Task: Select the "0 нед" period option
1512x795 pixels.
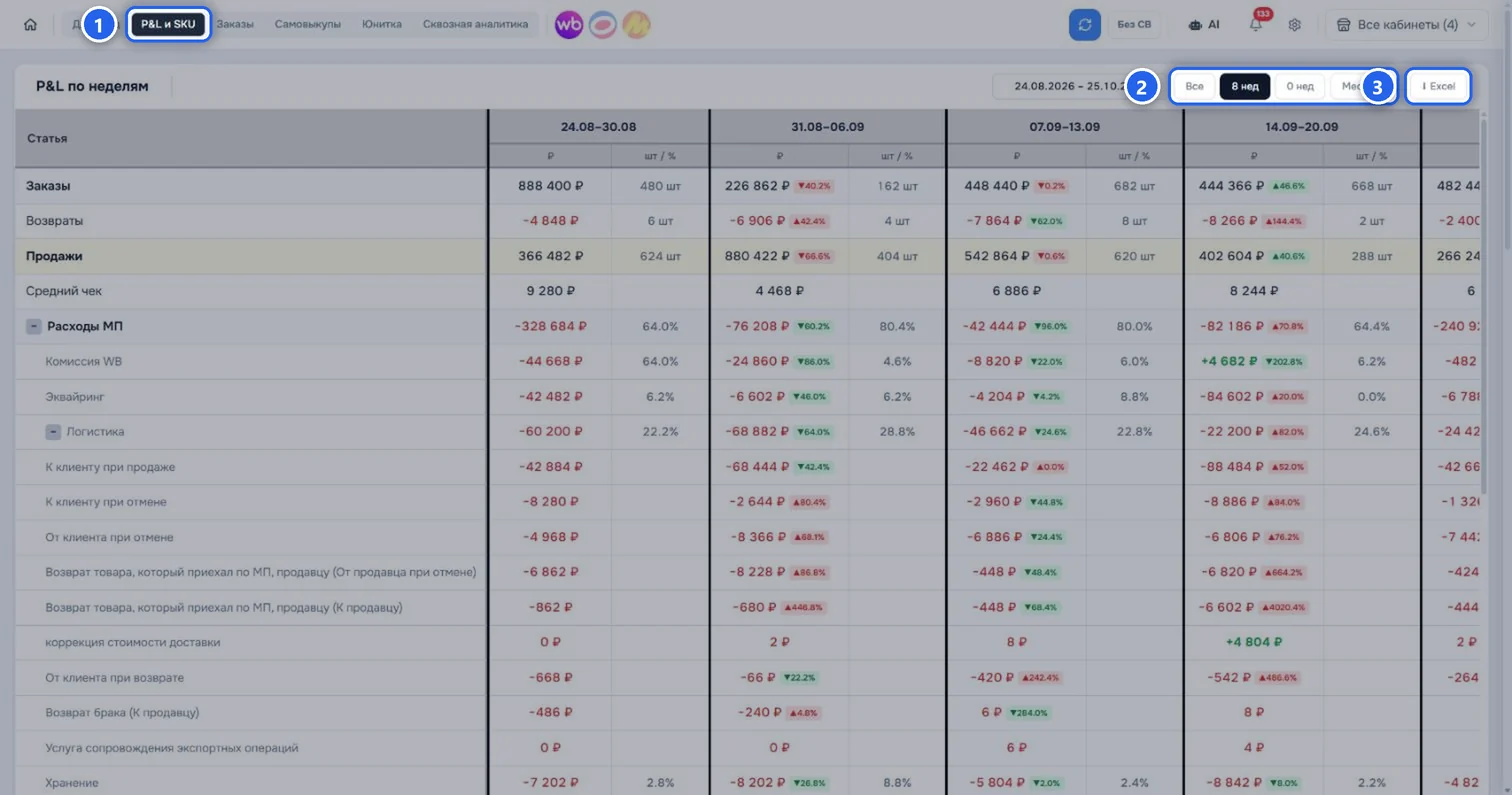Action: (1300, 87)
